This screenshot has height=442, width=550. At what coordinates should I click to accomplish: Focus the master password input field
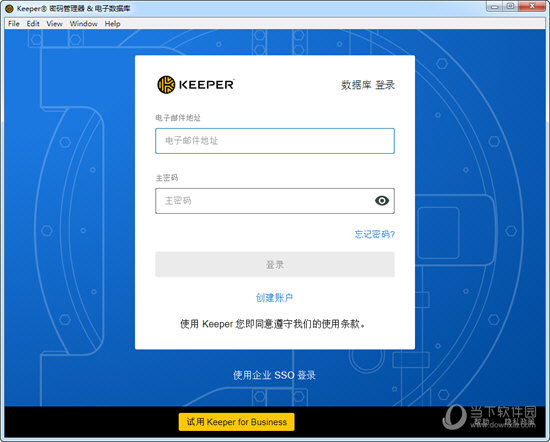pos(275,201)
